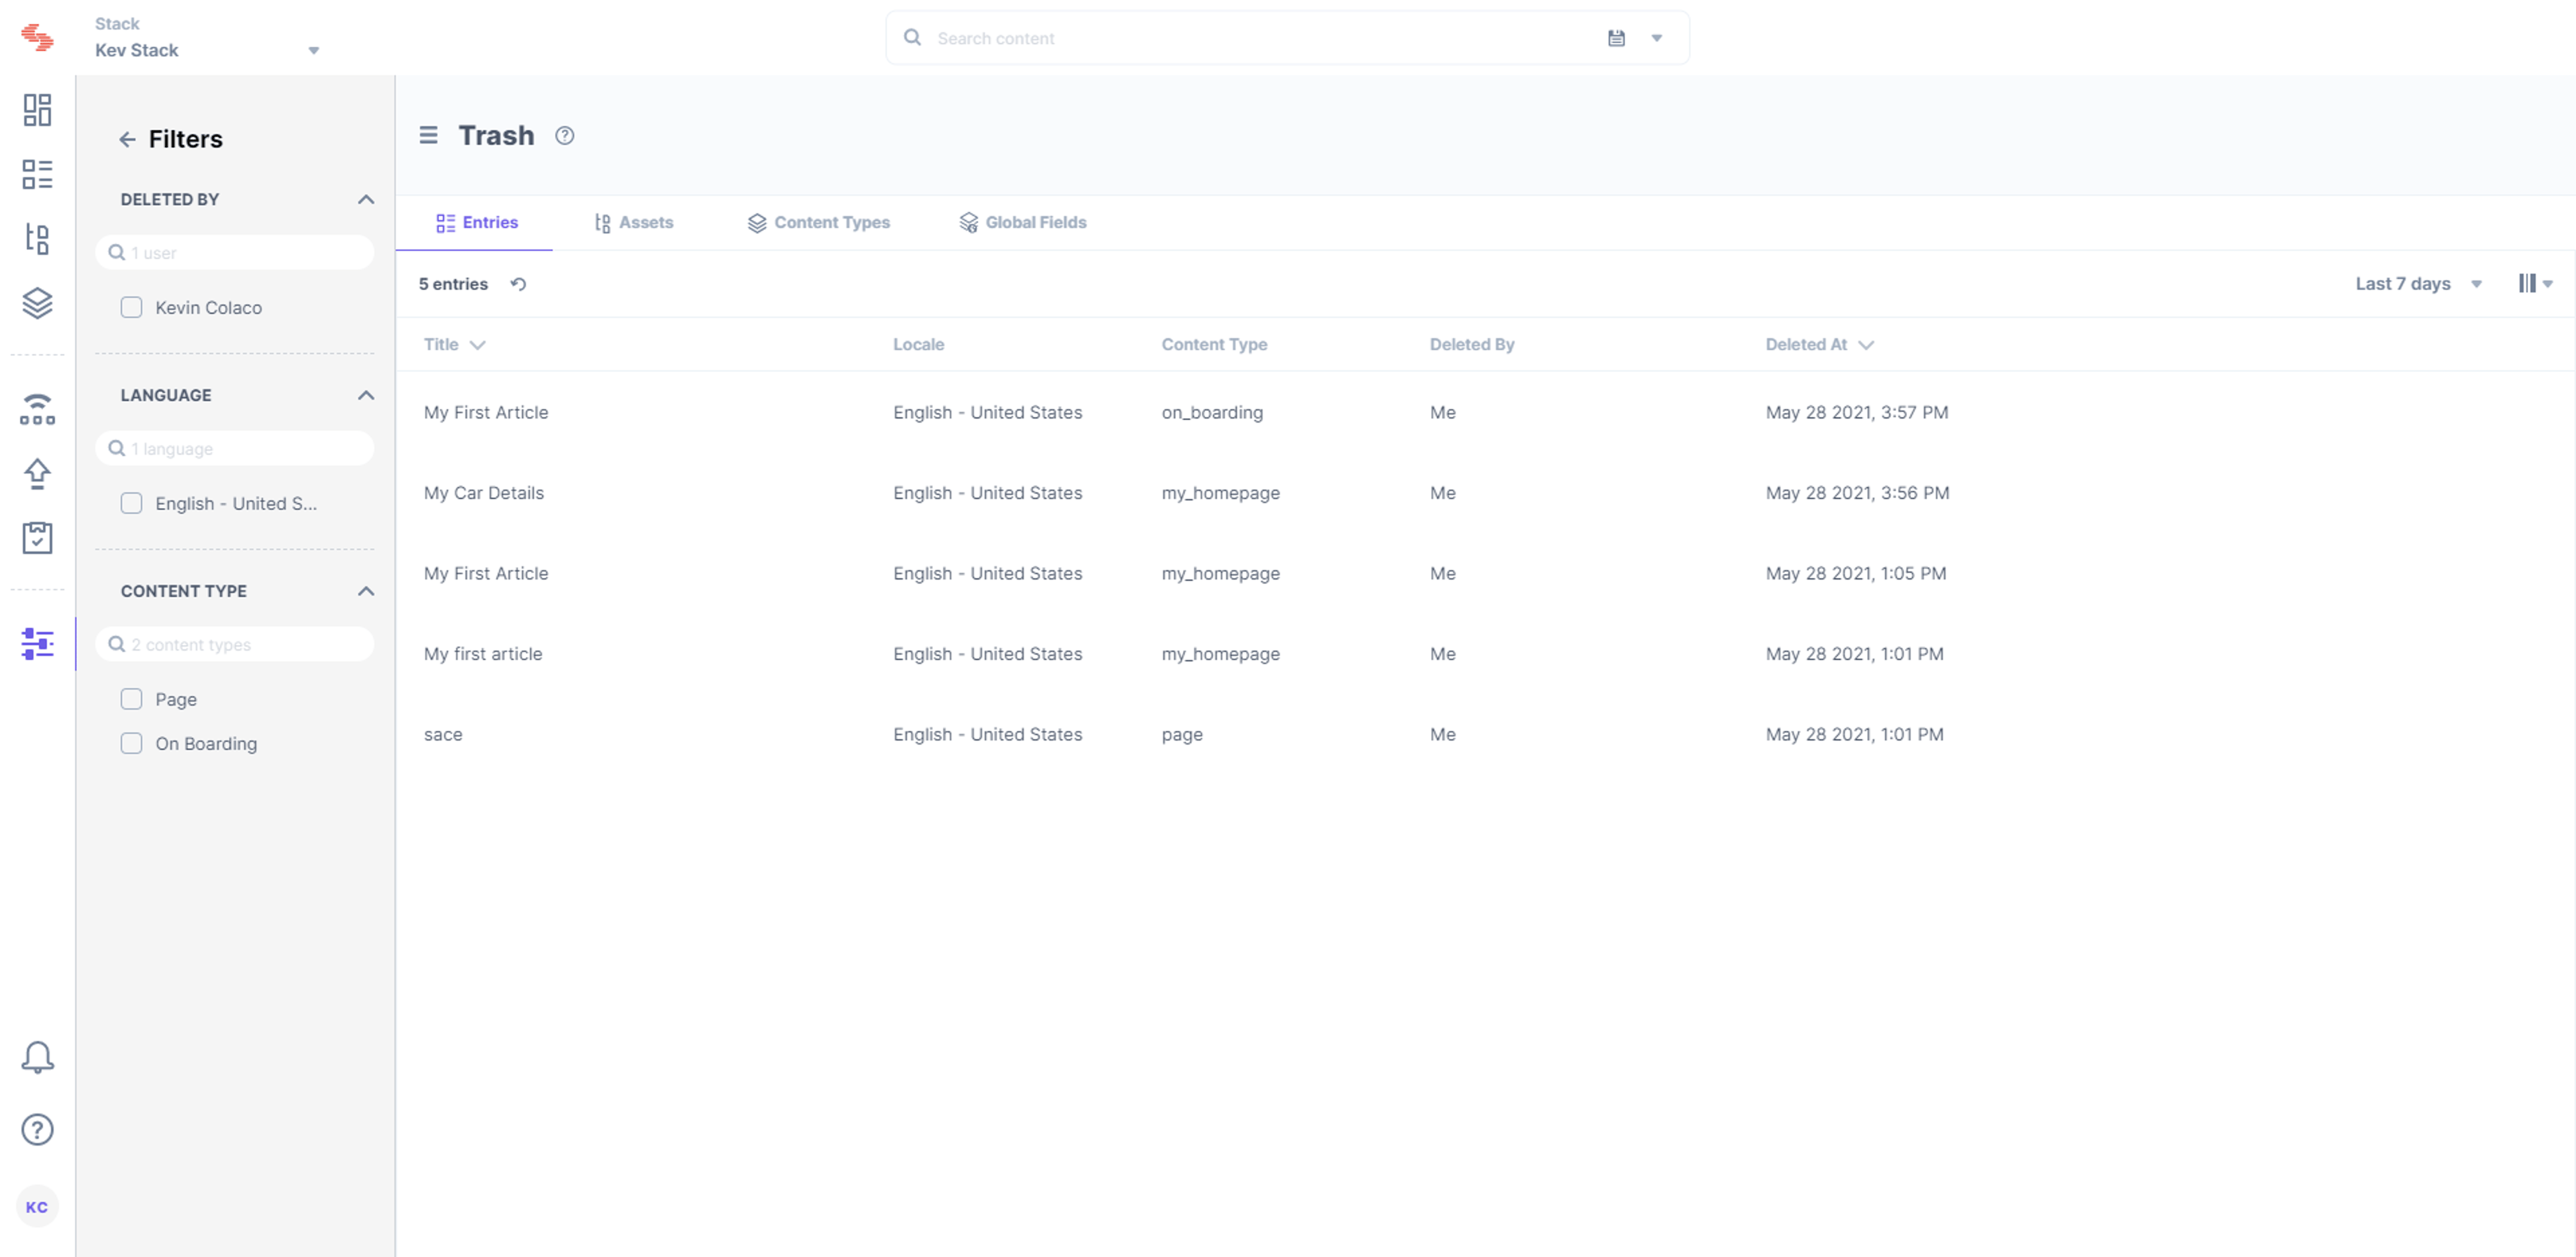Open the My Car Details entry
2576x1257 pixels.
pyautogui.click(x=484, y=493)
